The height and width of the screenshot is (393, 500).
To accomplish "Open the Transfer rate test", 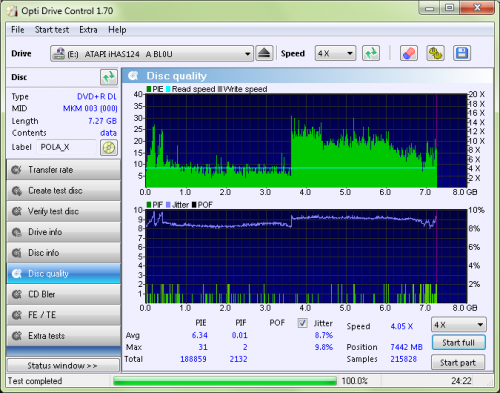I will [64, 170].
